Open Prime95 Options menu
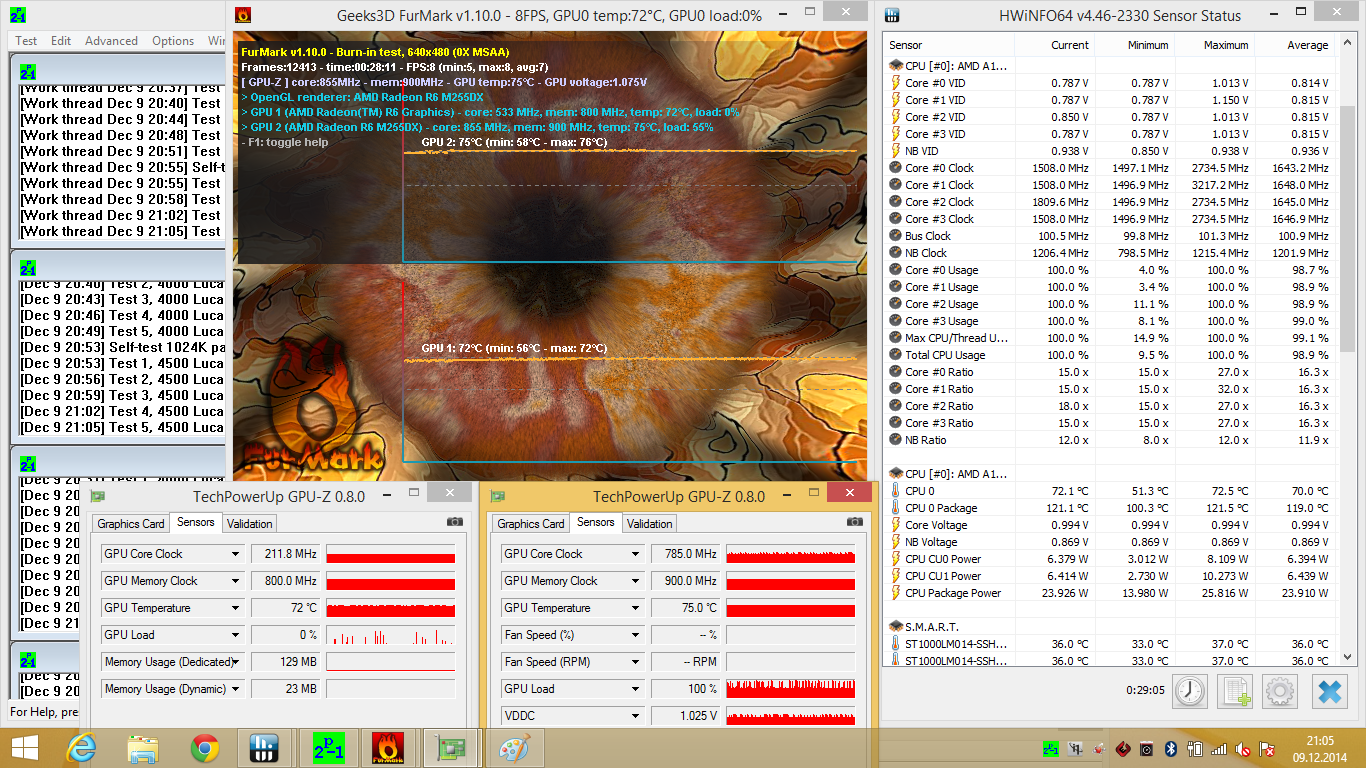Image resolution: width=1366 pixels, height=768 pixels. tap(173, 41)
